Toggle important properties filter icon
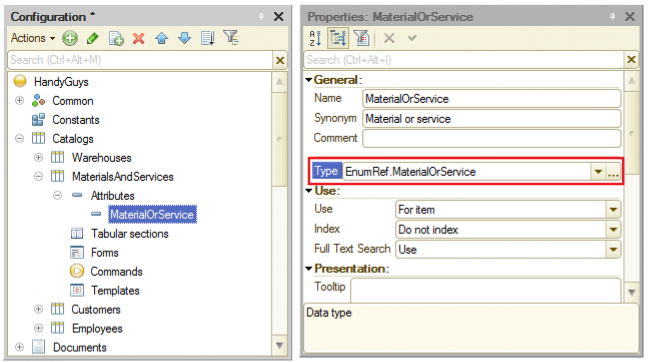The height and width of the screenshot is (362, 650). [x=361, y=38]
